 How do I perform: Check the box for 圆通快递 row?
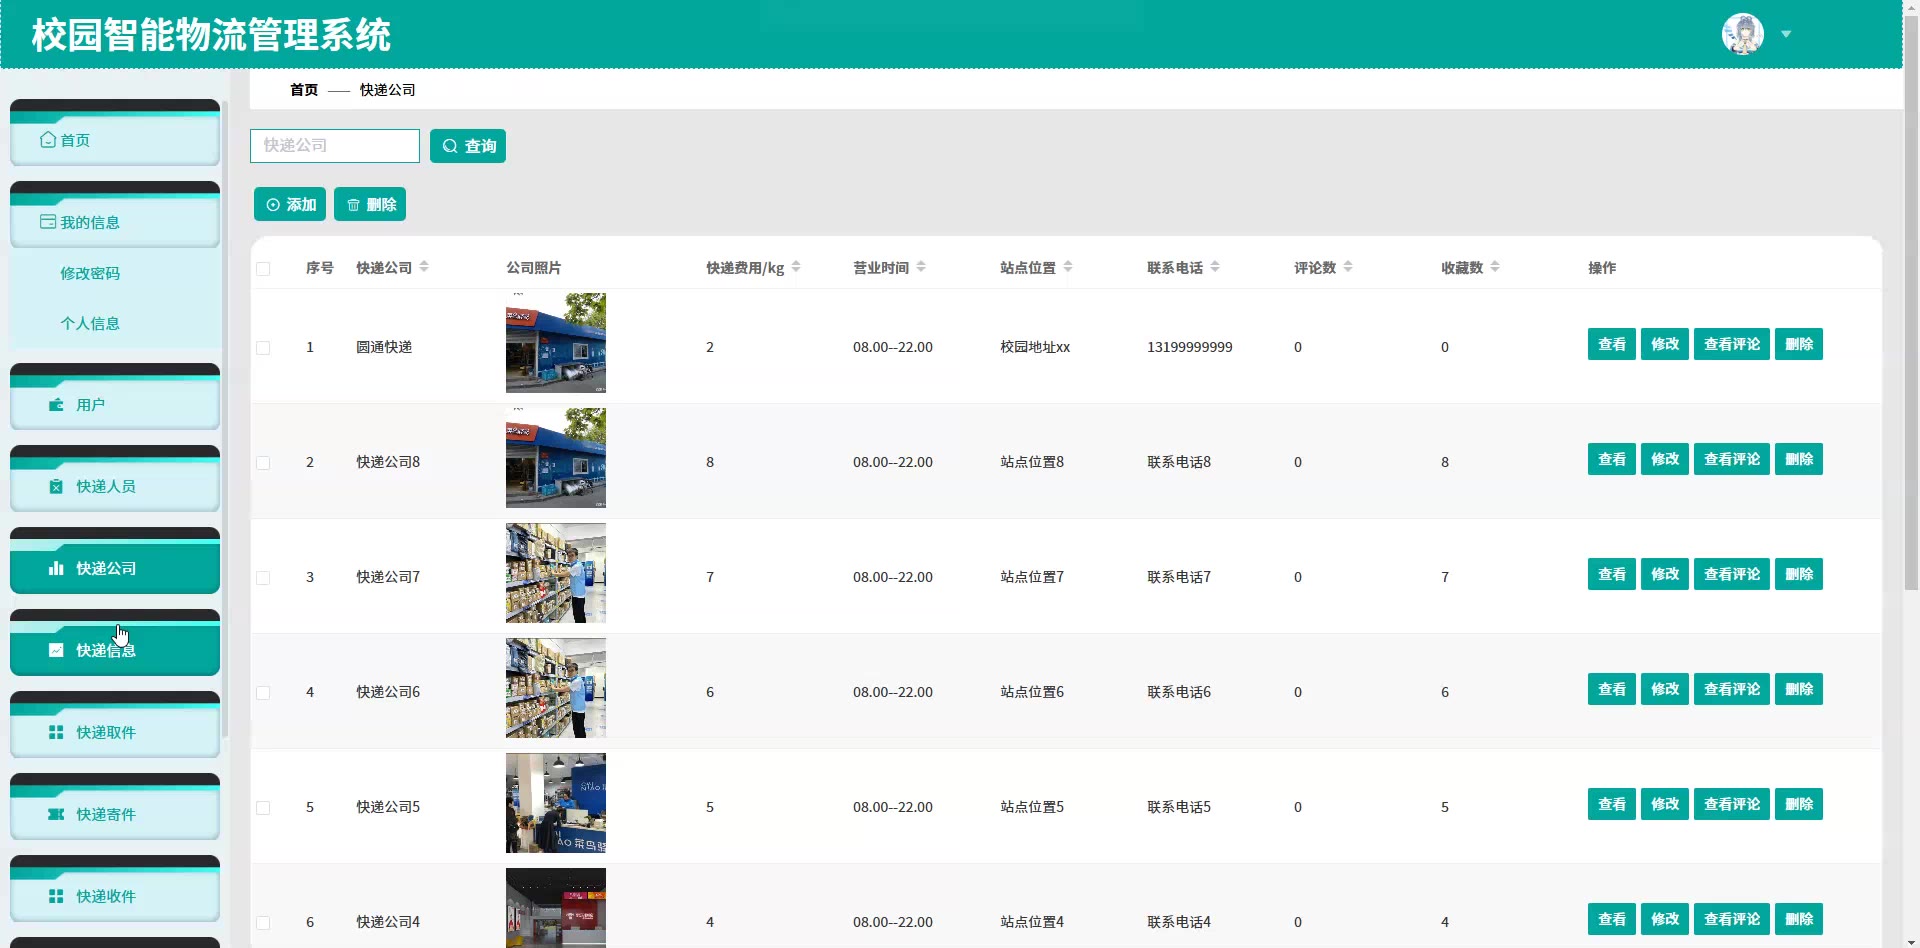[x=263, y=348]
